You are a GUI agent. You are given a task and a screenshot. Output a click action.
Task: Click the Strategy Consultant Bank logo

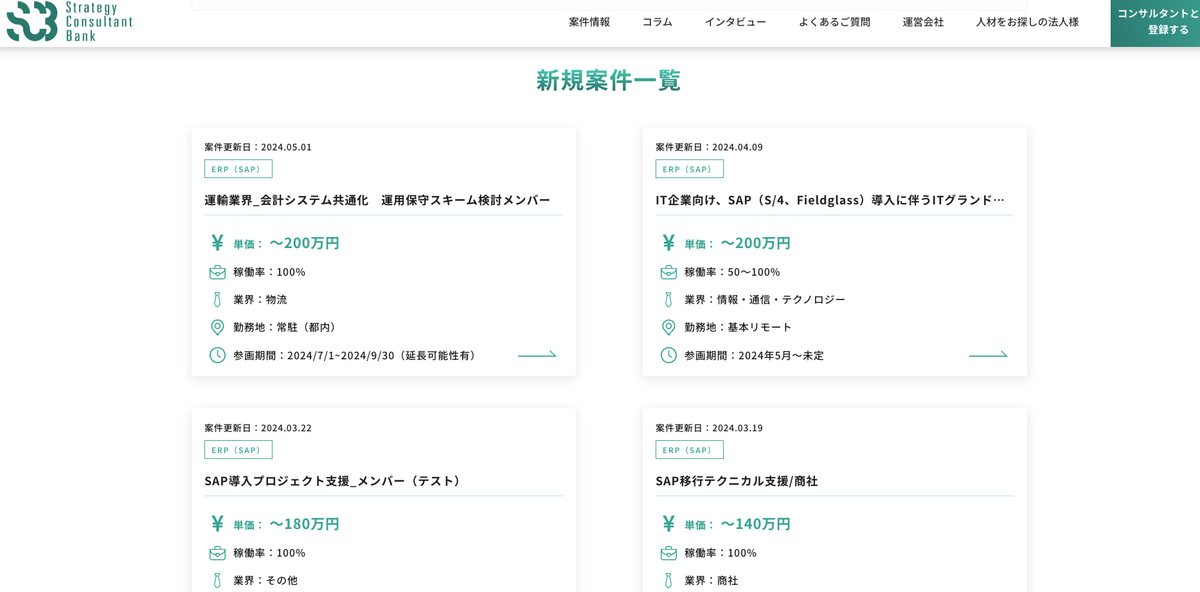click(69, 21)
